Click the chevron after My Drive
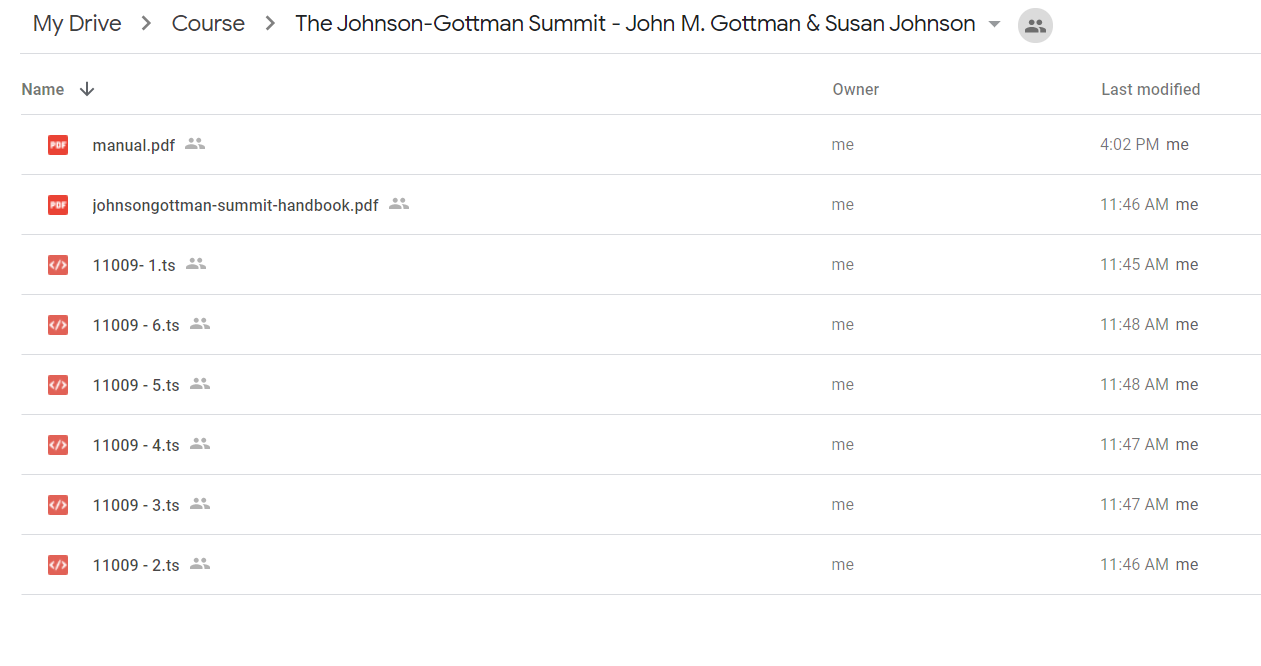Screen dimensions: 1261x666 coord(147,24)
